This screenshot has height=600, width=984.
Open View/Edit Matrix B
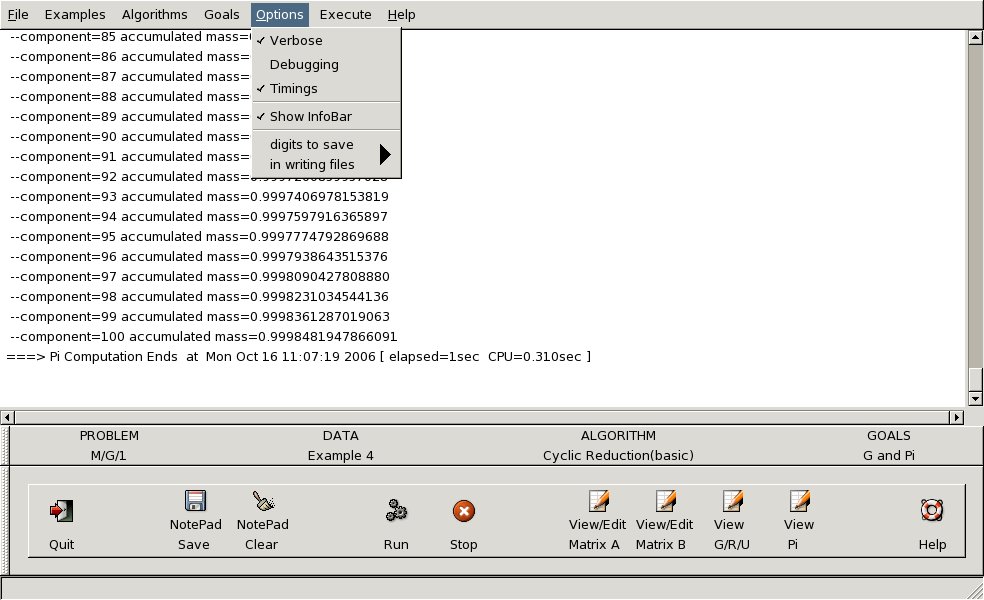[x=664, y=502]
